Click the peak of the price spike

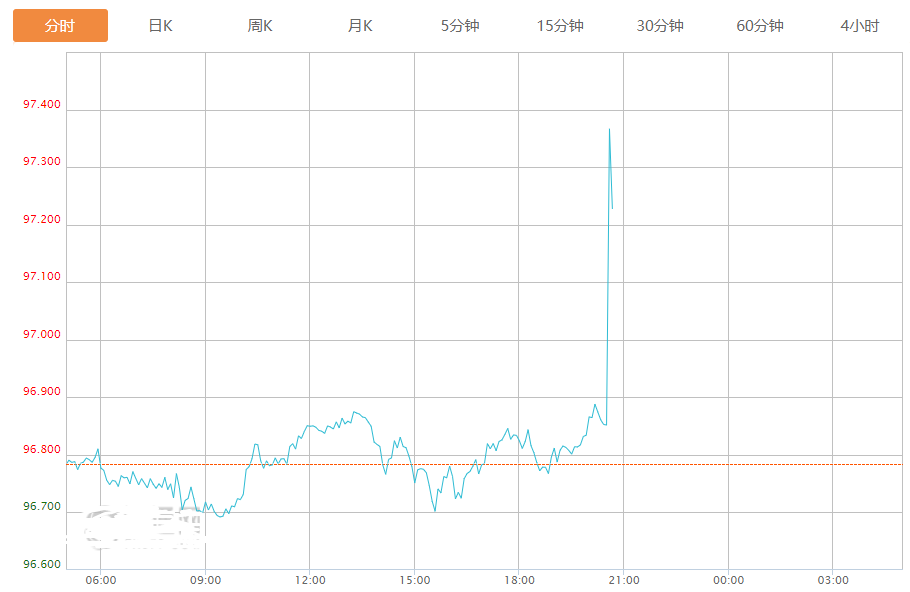coord(609,129)
